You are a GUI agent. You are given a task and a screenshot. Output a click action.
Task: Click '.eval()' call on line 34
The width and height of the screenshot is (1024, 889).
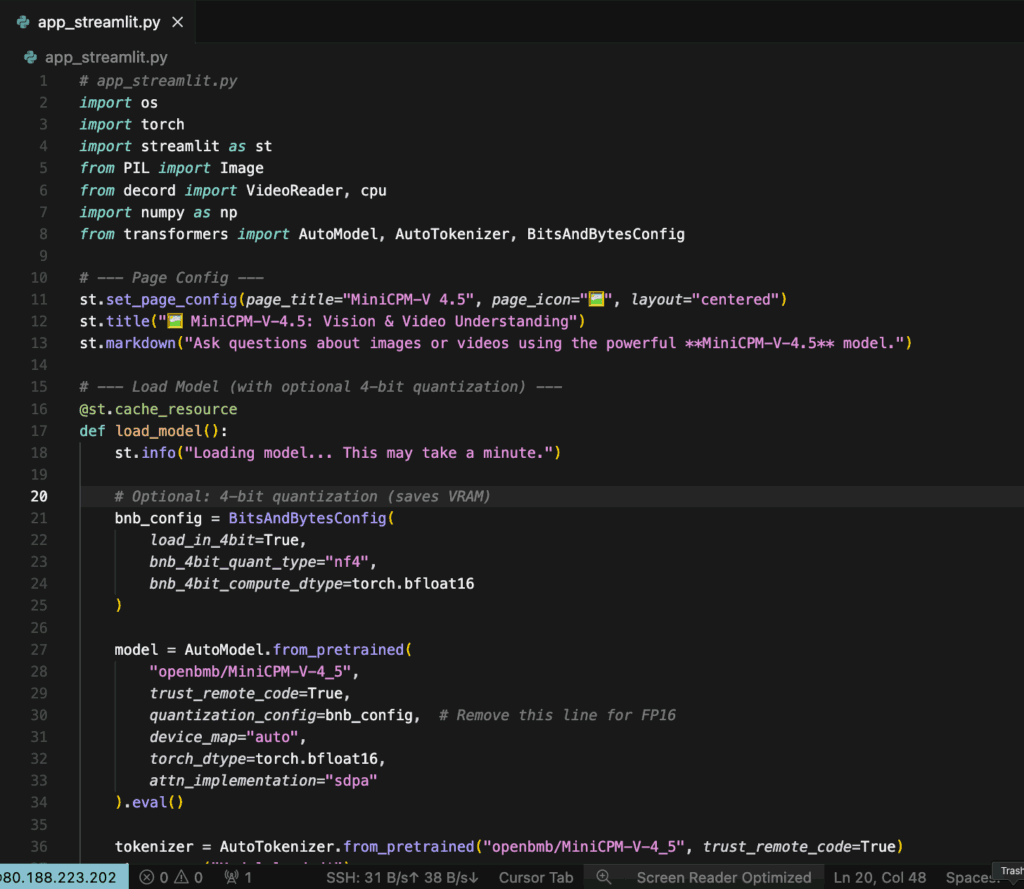point(154,802)
